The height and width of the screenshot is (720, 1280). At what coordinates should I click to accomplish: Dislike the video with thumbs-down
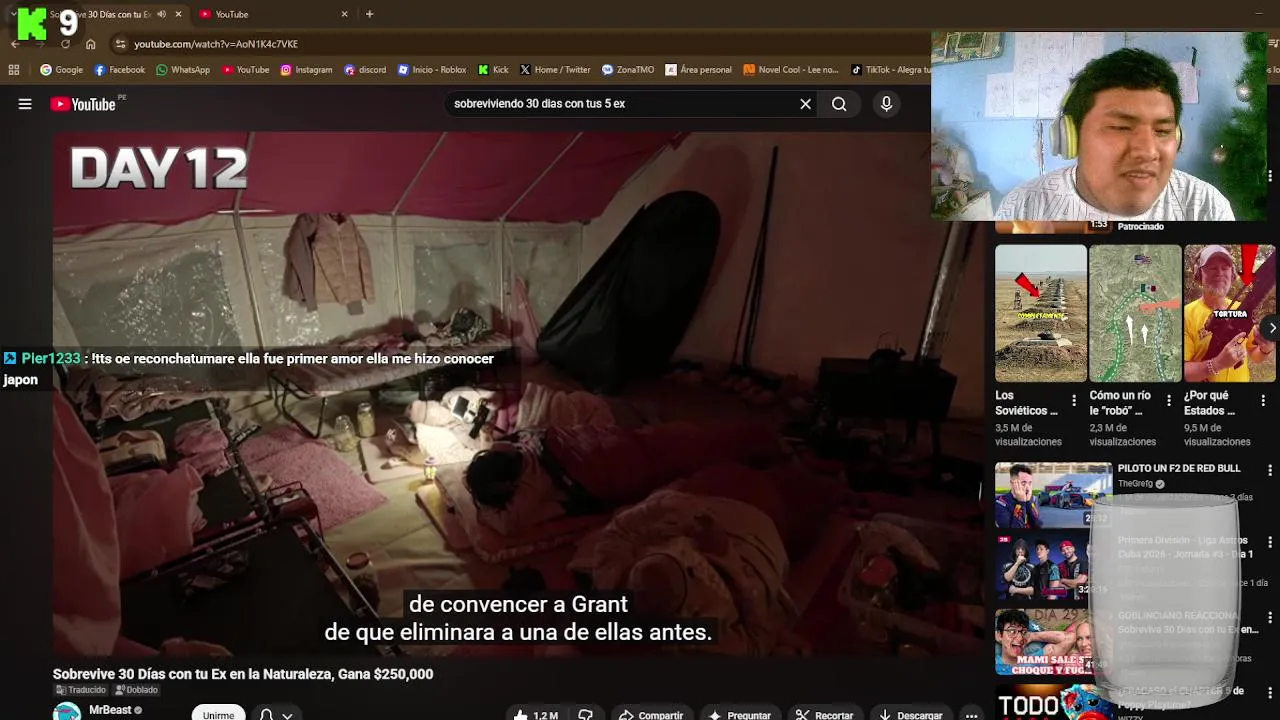(x=586, y=715)
